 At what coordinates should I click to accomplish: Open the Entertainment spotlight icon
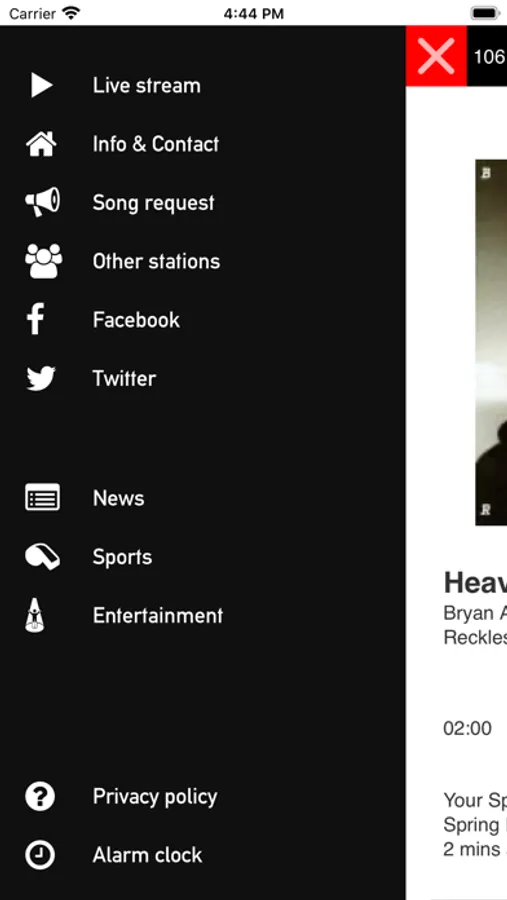coord(35,615)
